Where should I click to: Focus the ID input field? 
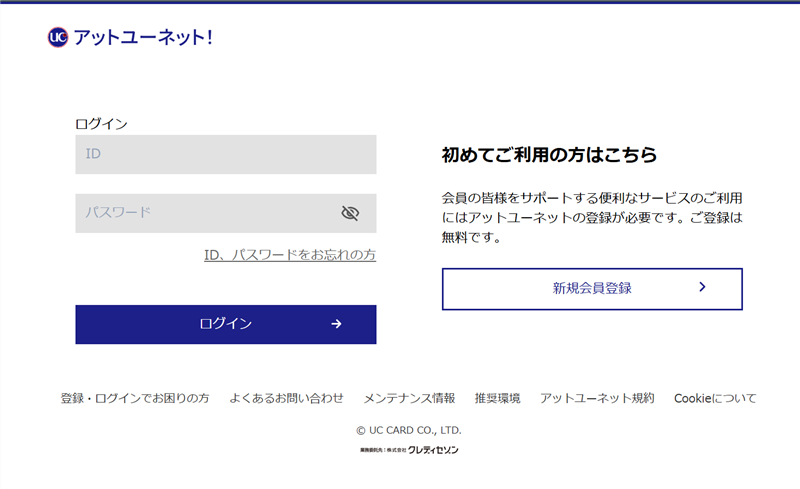226,154
